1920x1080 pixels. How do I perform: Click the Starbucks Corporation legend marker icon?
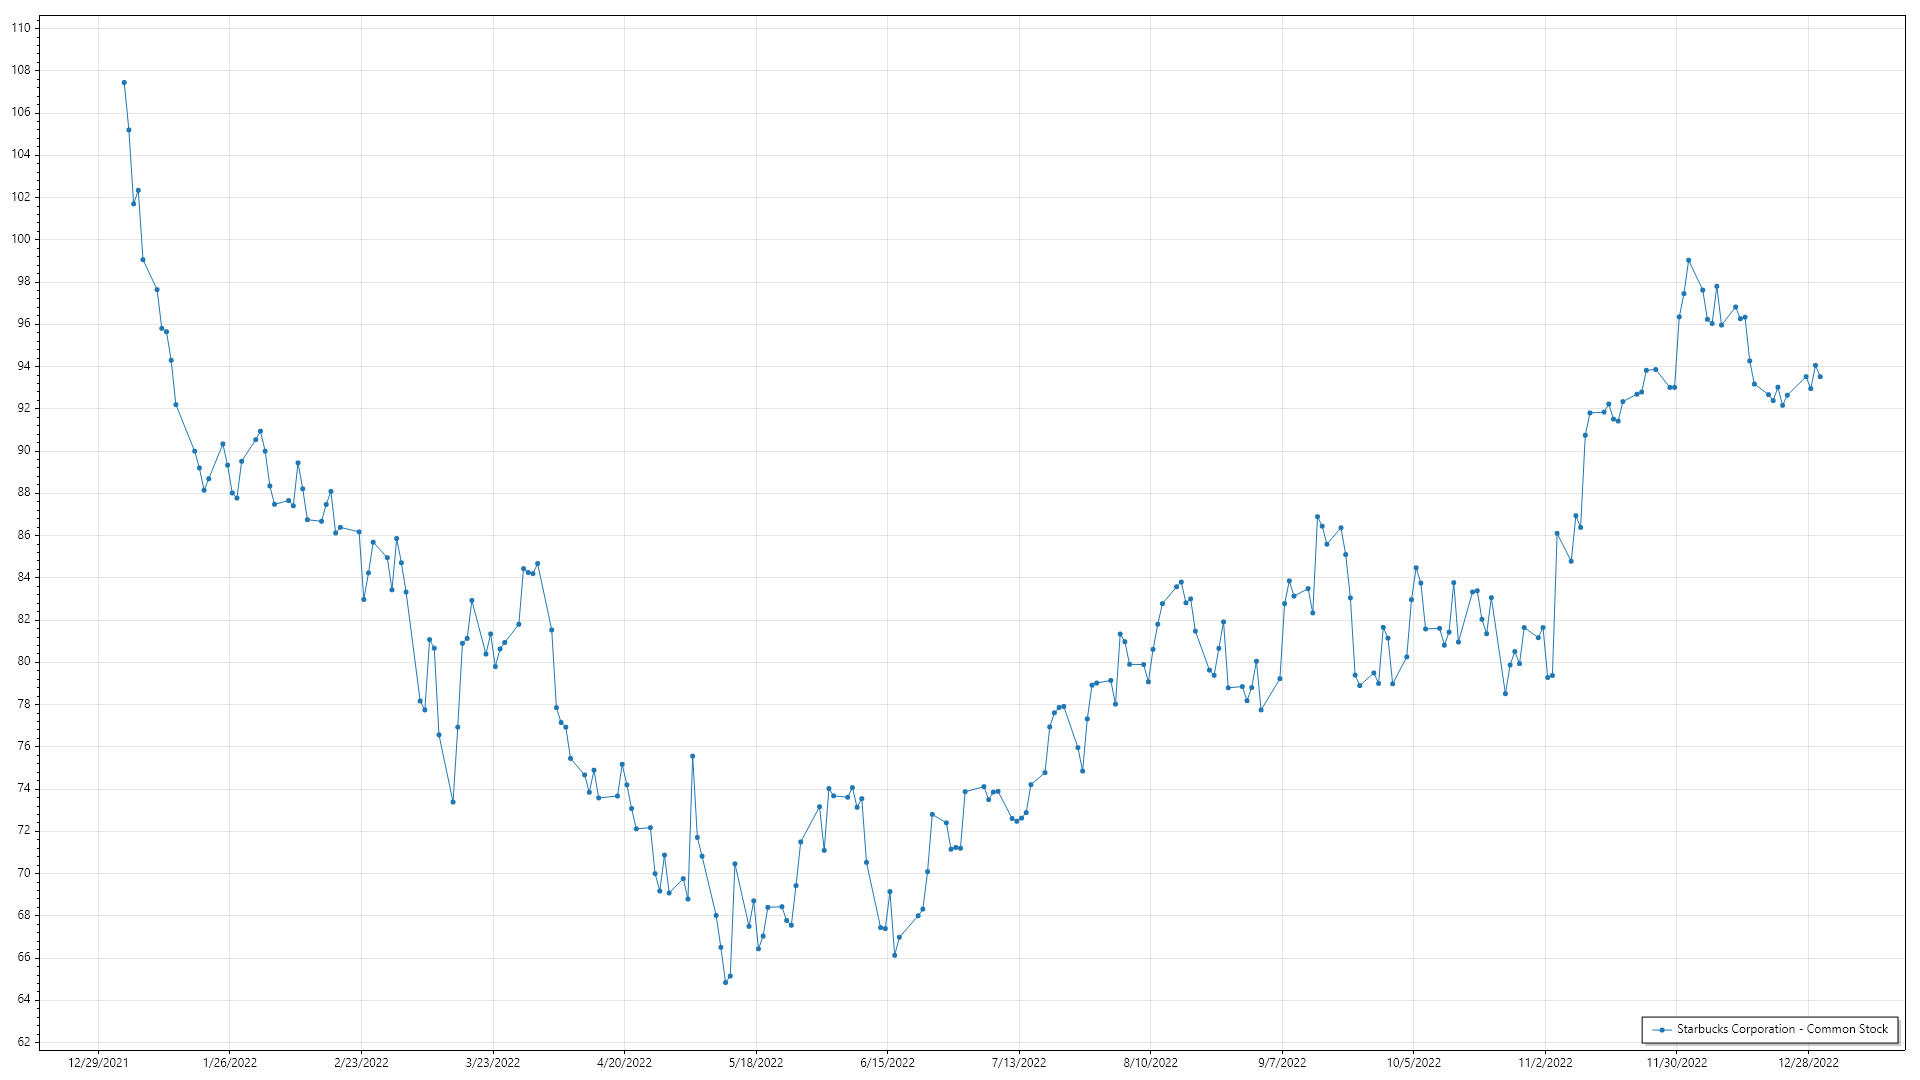tap(1662, 1029)
